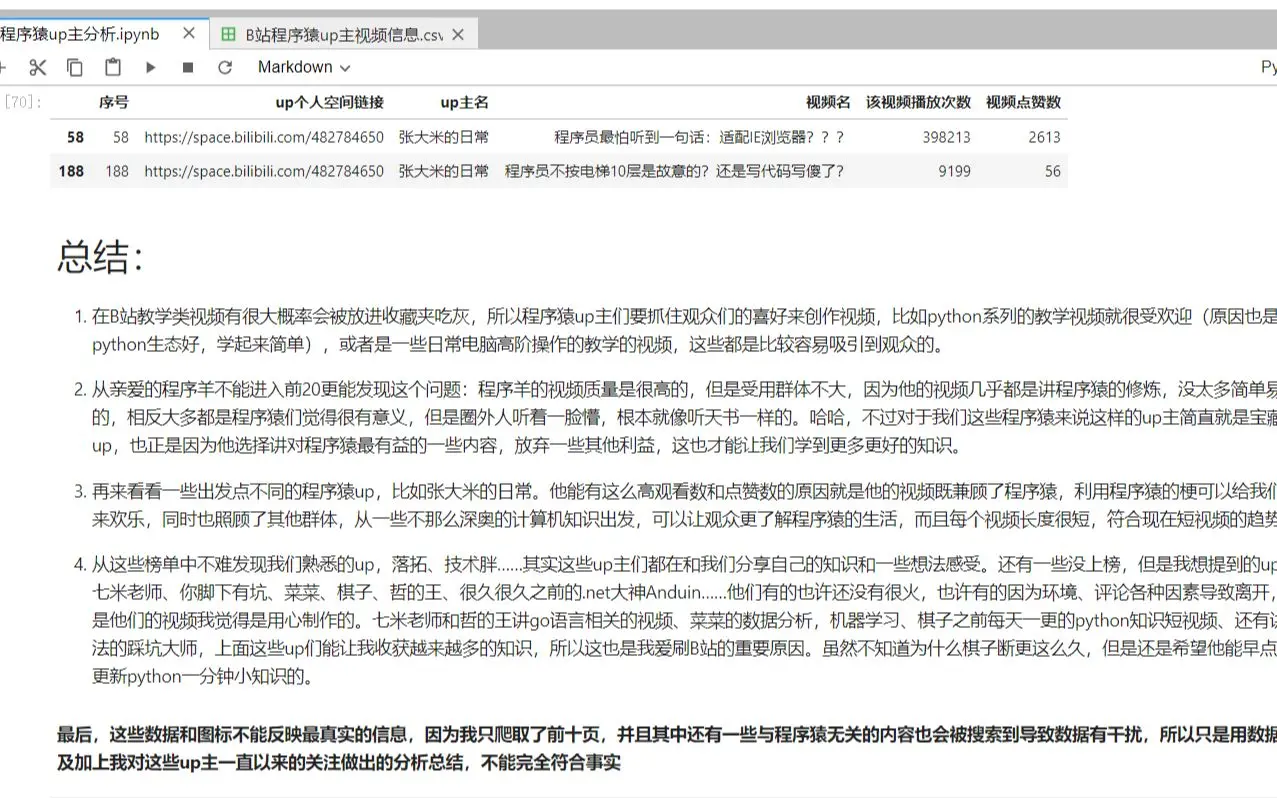
Task: Open the Markdown cell type dropdown
Action: [304, 67]
